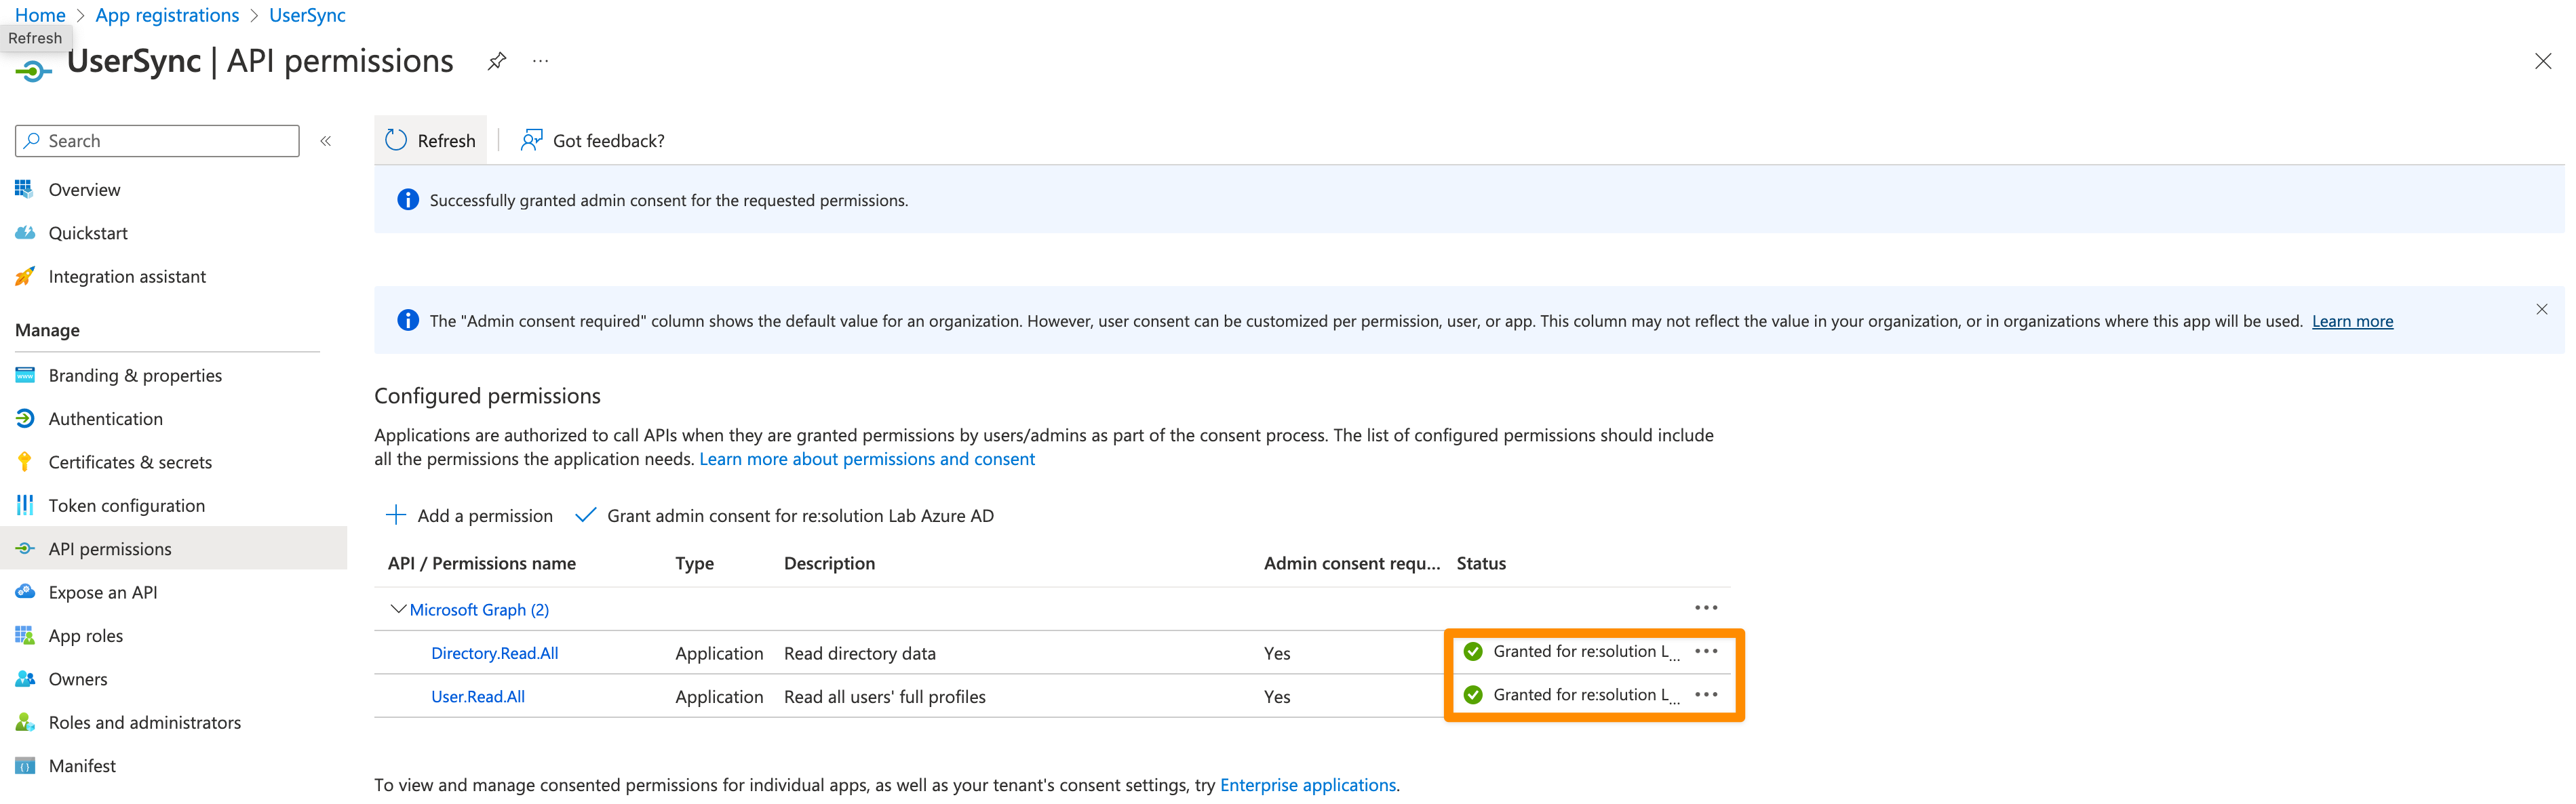Click the Got feedback person icon
The width and height of the screenshot is (2576, 804).
pyautogui.click(x=531, y=140)
